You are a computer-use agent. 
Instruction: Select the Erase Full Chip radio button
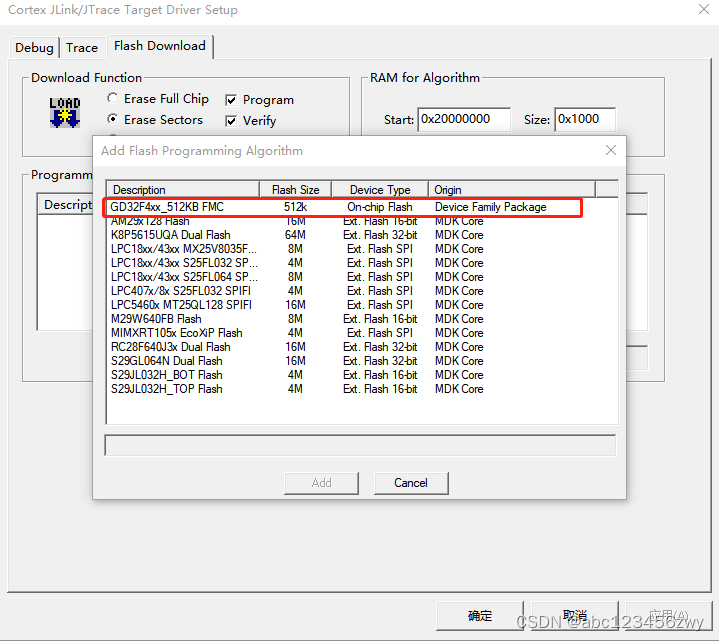point(112,98)
